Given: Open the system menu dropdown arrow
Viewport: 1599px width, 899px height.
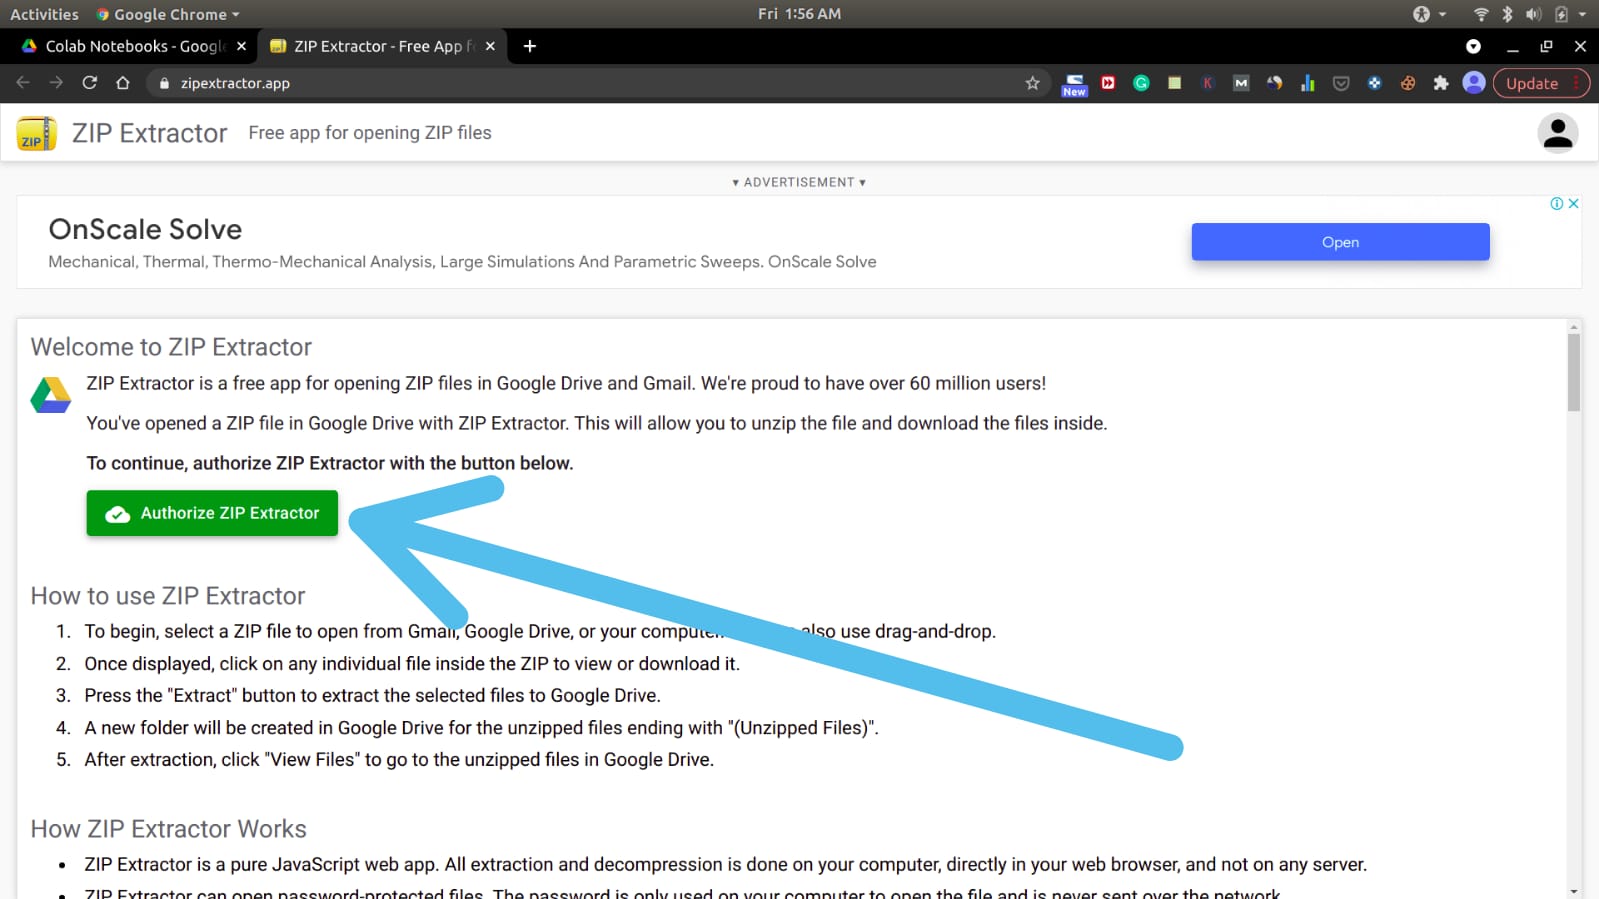Looking at the screenshot, I should [1582, 14].
